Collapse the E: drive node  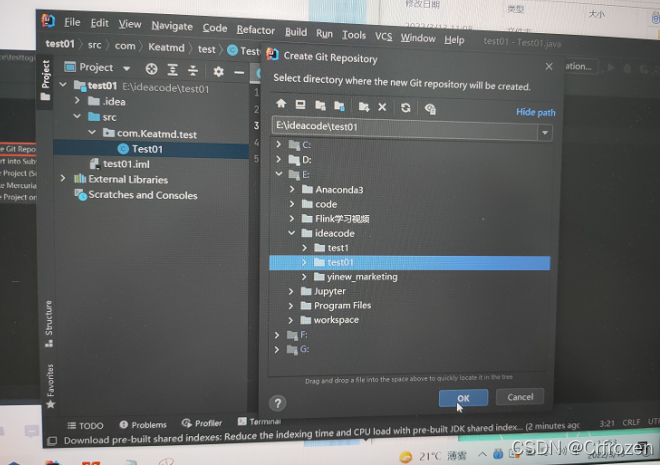(279, 174)
